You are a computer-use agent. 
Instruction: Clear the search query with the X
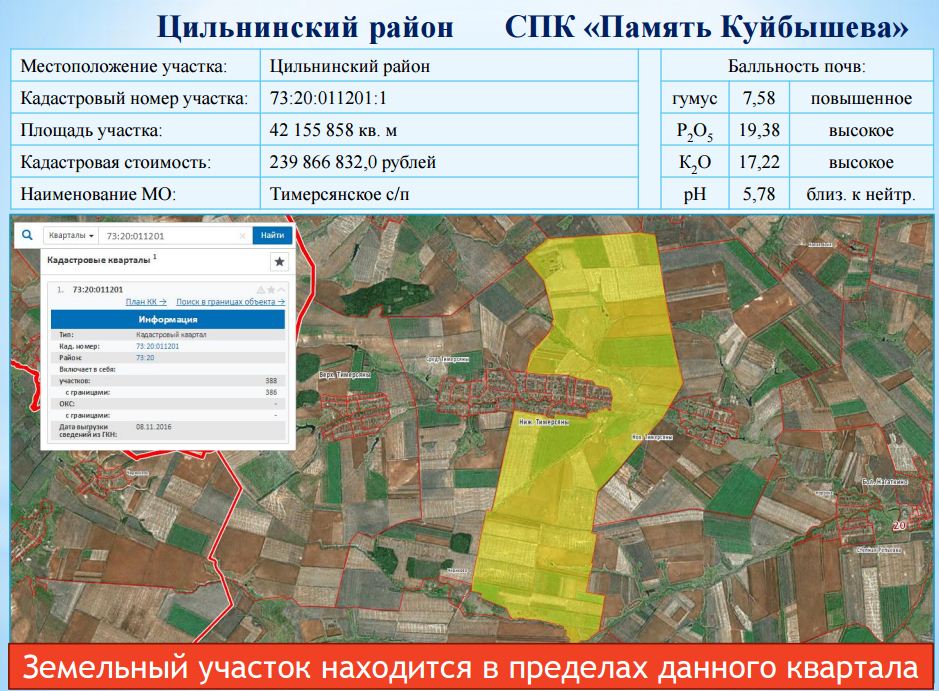click(242, 236)
